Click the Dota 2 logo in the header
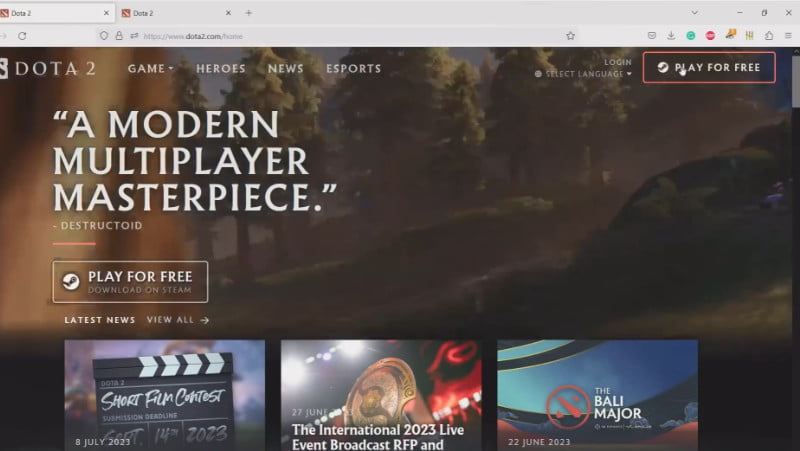Viewport: 800px width, 451px height. [48, 68]
